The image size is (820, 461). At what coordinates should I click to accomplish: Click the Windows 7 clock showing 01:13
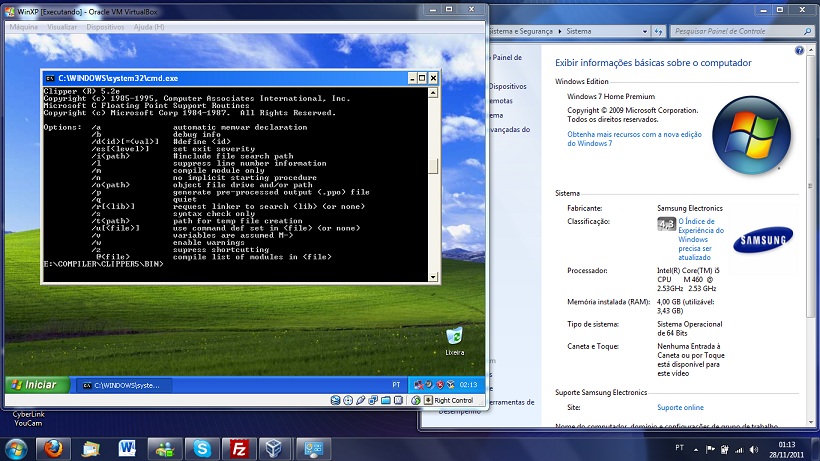coord(787,444)
